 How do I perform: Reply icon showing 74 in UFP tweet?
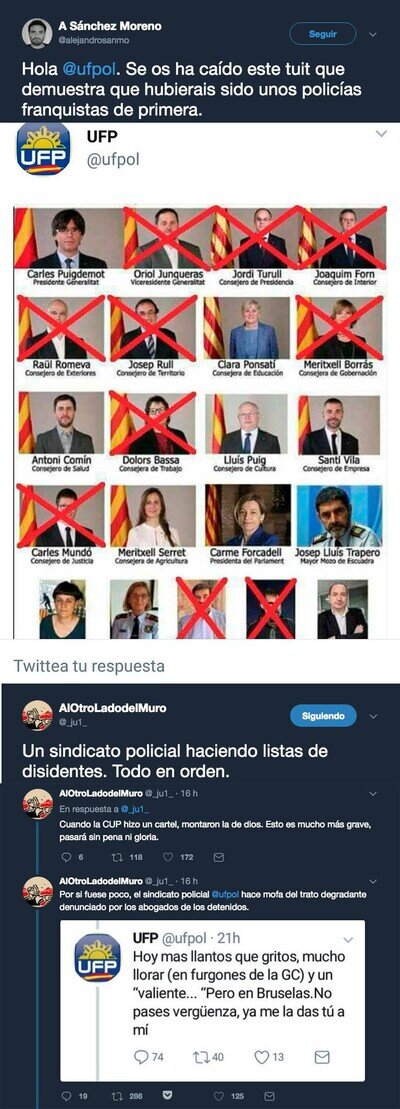pos(141,1057)
